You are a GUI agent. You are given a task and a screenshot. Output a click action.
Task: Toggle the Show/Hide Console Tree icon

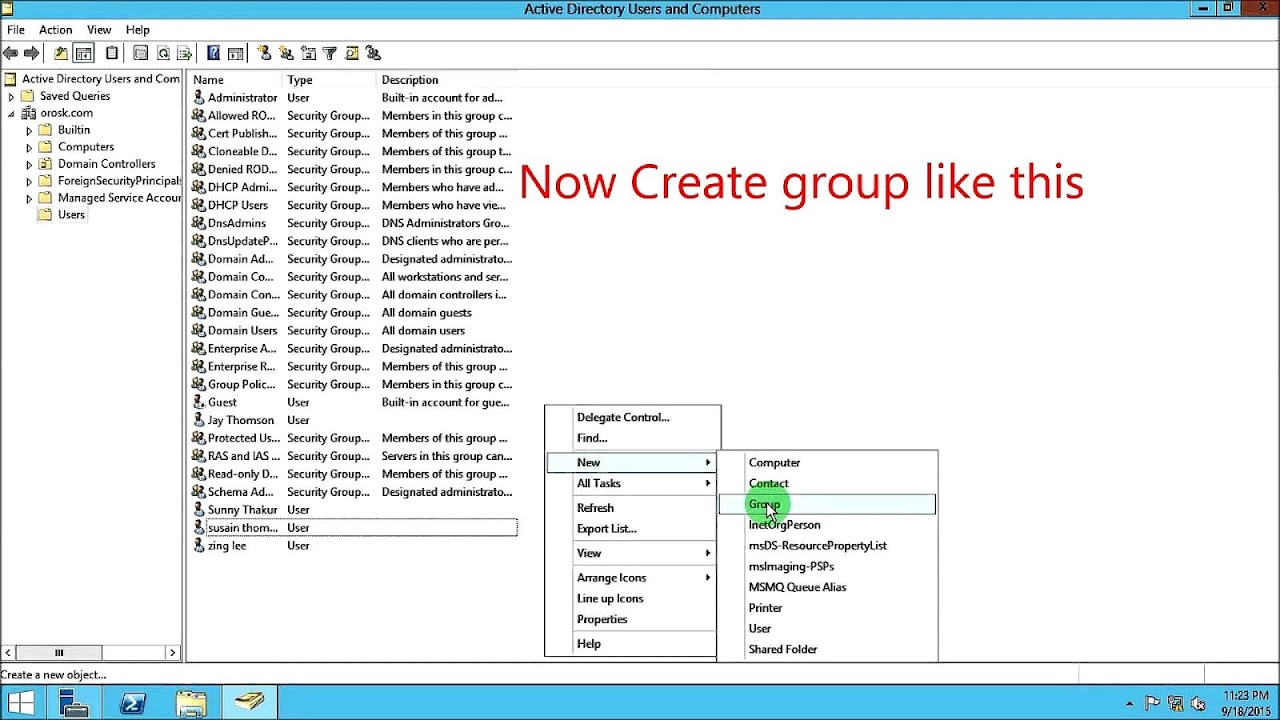pyautogui.click(x=84, y=53)
